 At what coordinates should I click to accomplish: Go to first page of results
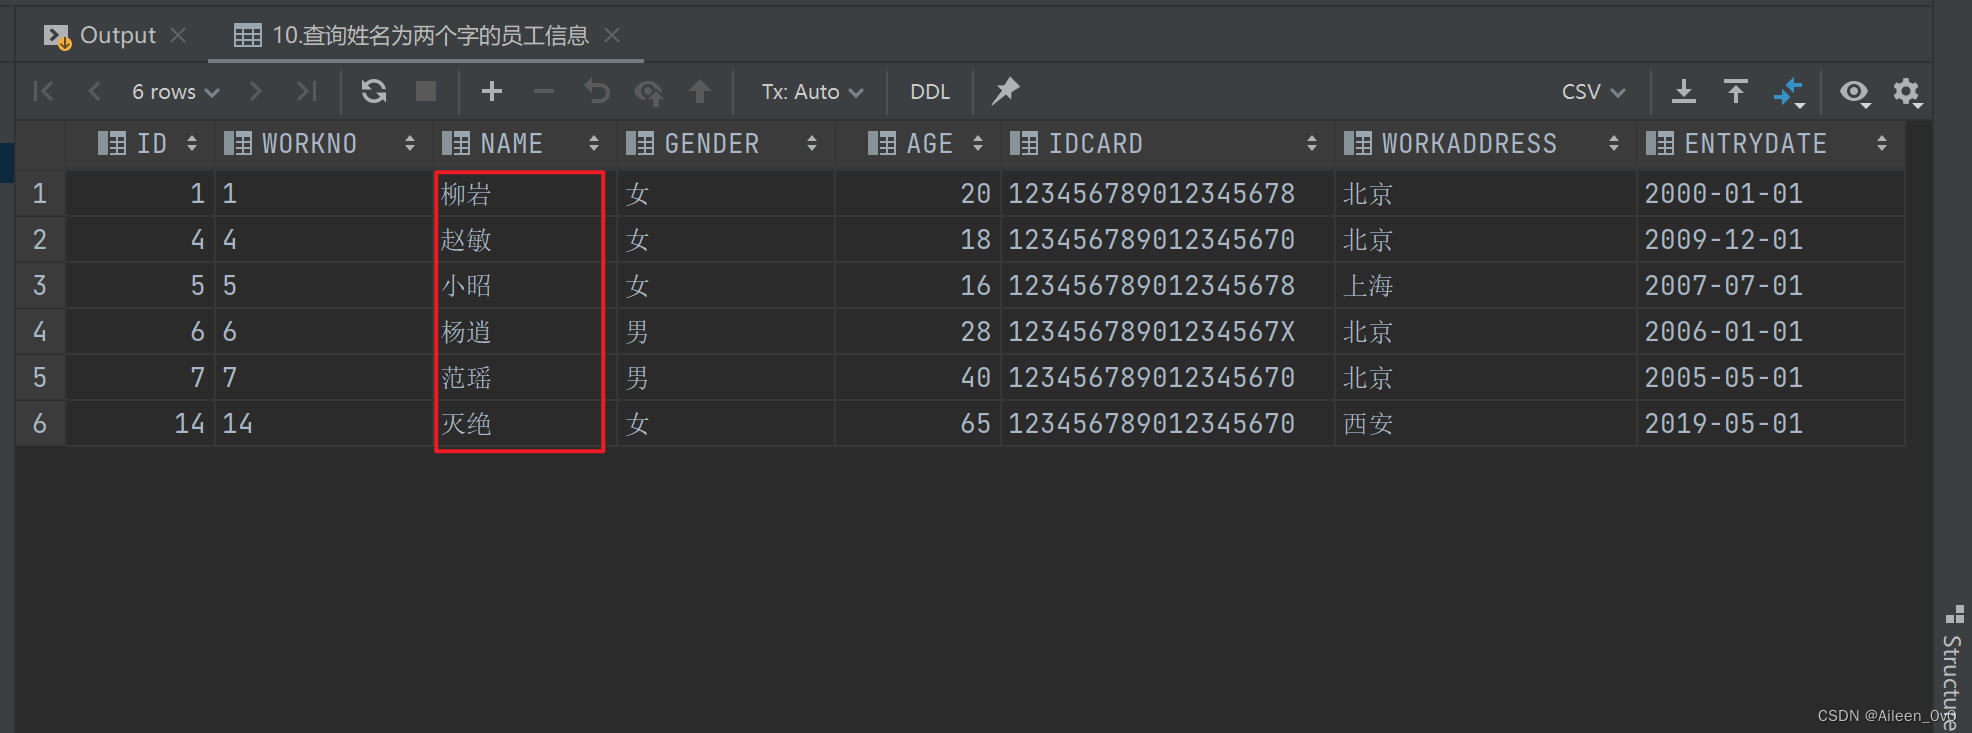44,91
